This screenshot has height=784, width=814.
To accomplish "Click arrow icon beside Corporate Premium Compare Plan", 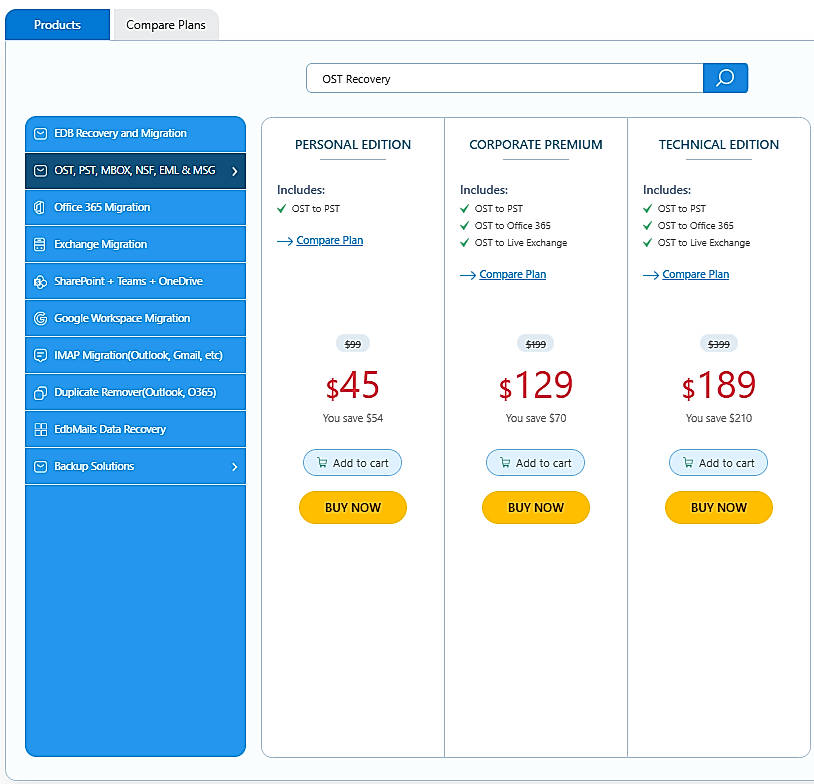I will coord(468,275).
